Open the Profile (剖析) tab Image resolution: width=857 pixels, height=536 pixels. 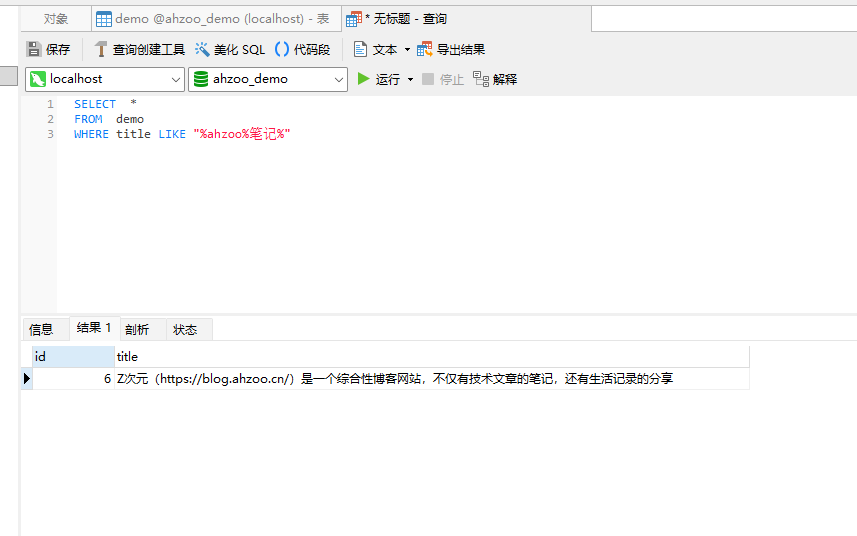(137, 329)
